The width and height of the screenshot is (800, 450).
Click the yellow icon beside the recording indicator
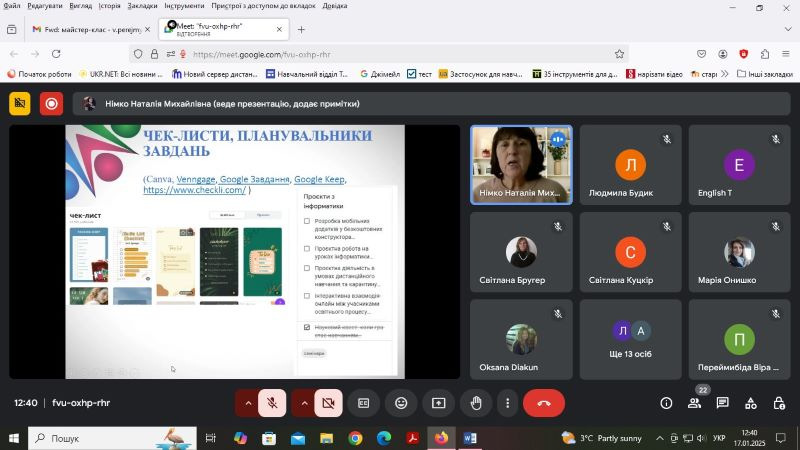(20, 104)
